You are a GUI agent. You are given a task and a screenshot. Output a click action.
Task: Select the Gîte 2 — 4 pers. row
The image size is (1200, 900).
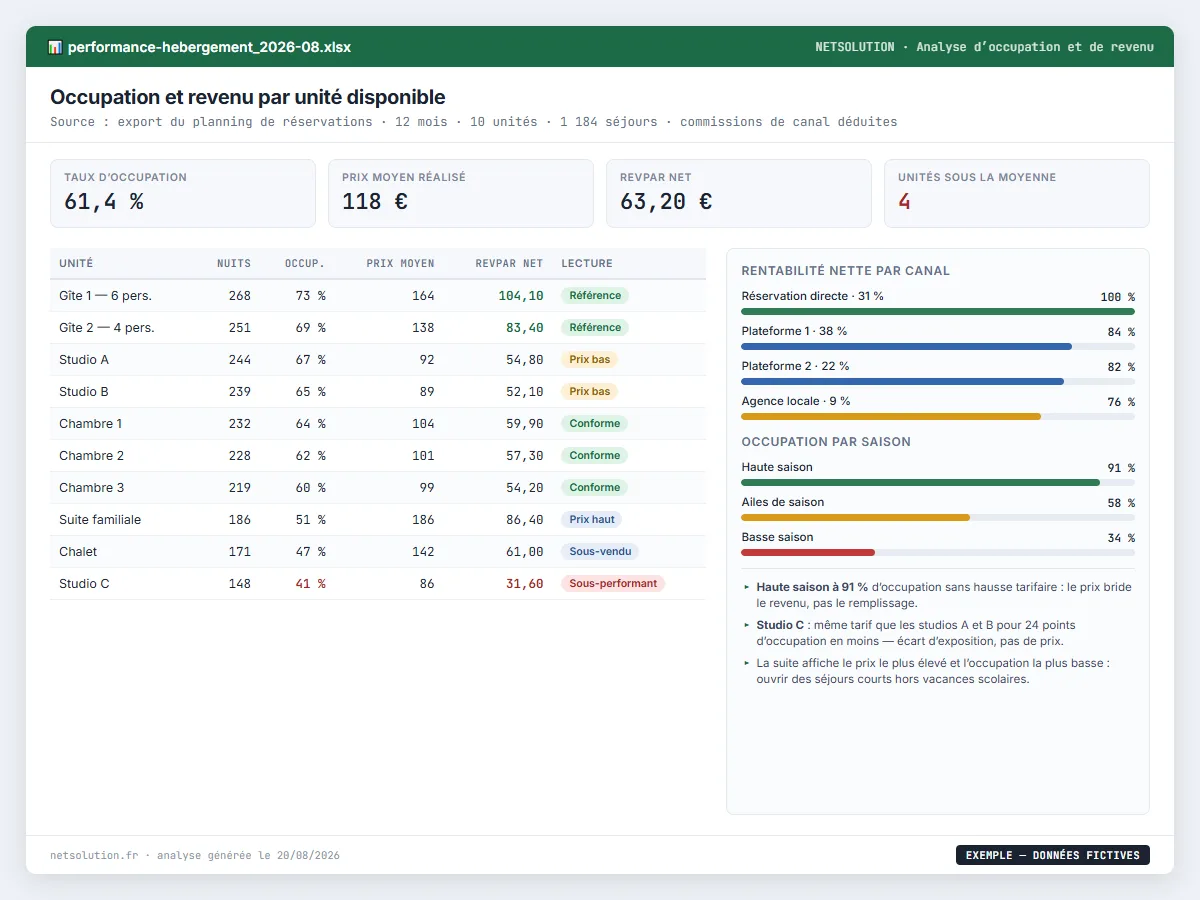[378, 328]
